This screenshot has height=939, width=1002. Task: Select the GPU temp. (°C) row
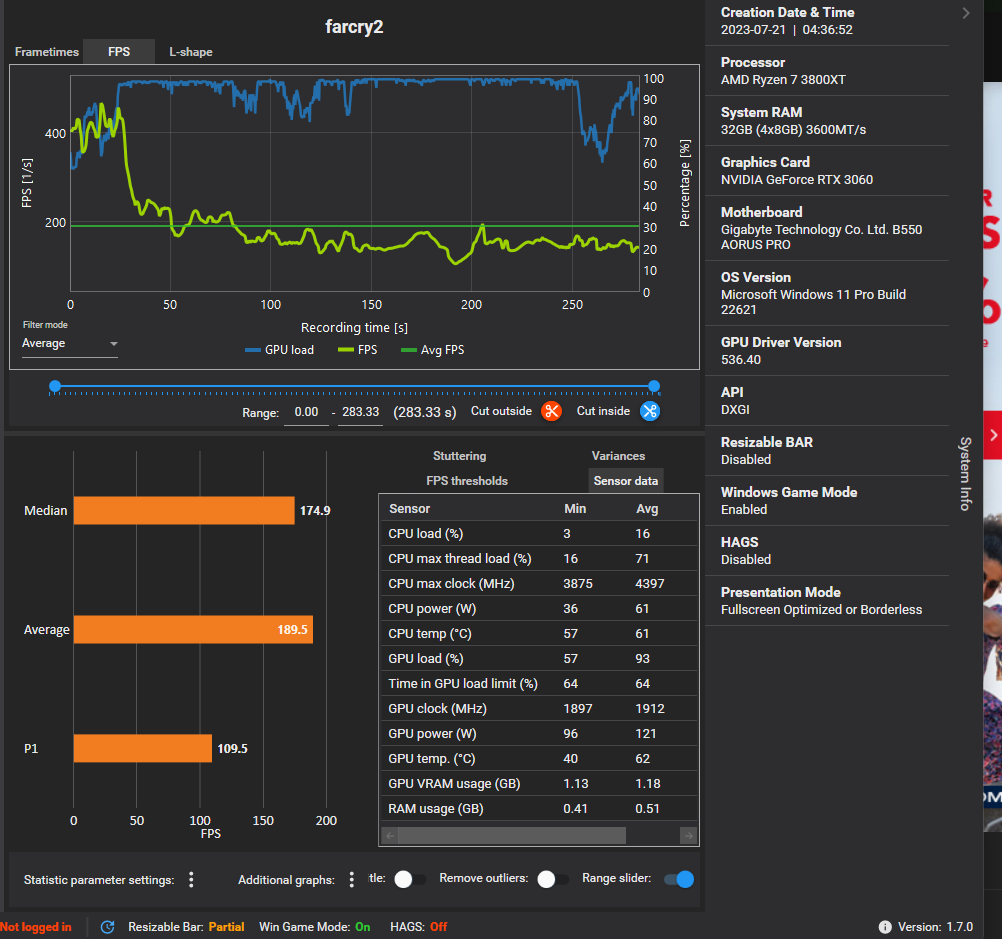pos(539,758)
